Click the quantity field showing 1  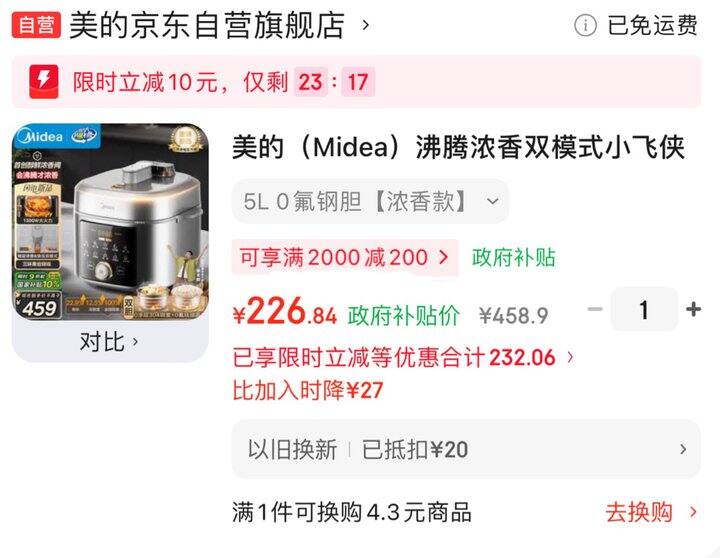coord(644,310)
